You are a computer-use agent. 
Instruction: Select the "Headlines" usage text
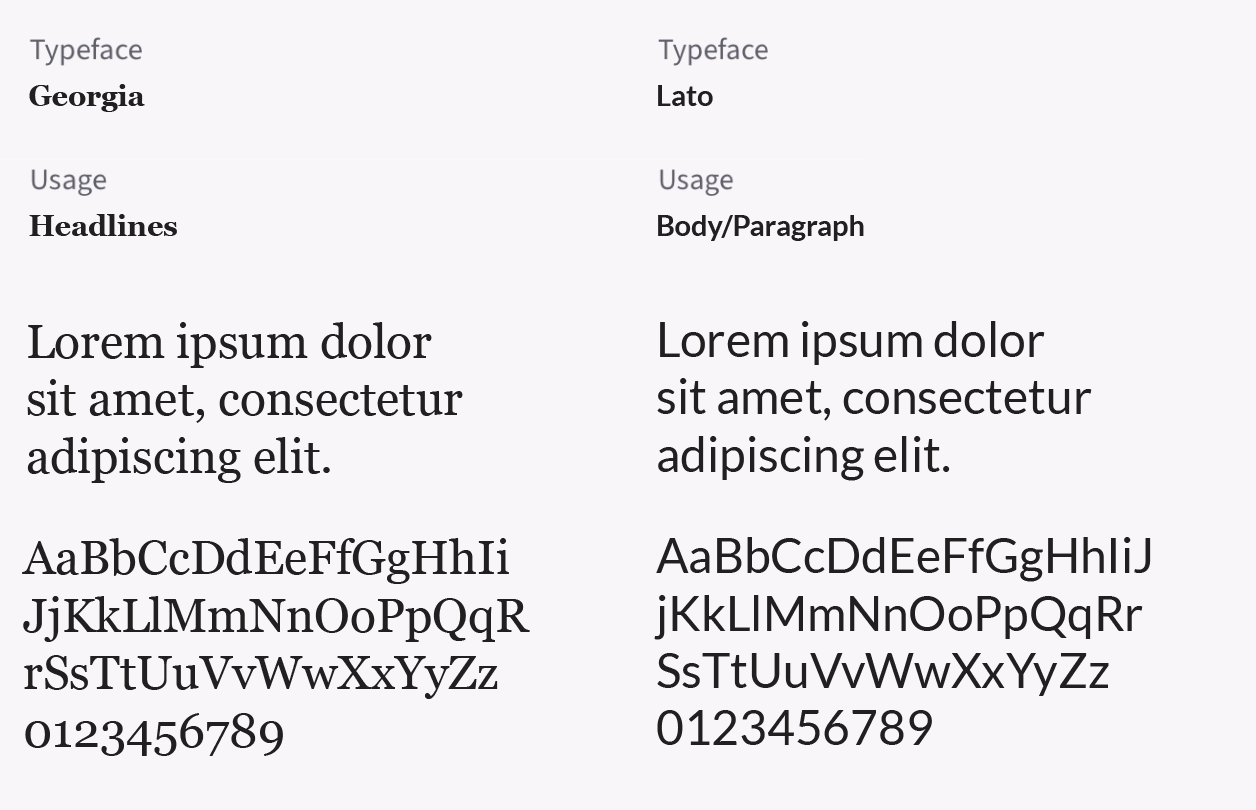pyautogui.click(x=103, y=227)
